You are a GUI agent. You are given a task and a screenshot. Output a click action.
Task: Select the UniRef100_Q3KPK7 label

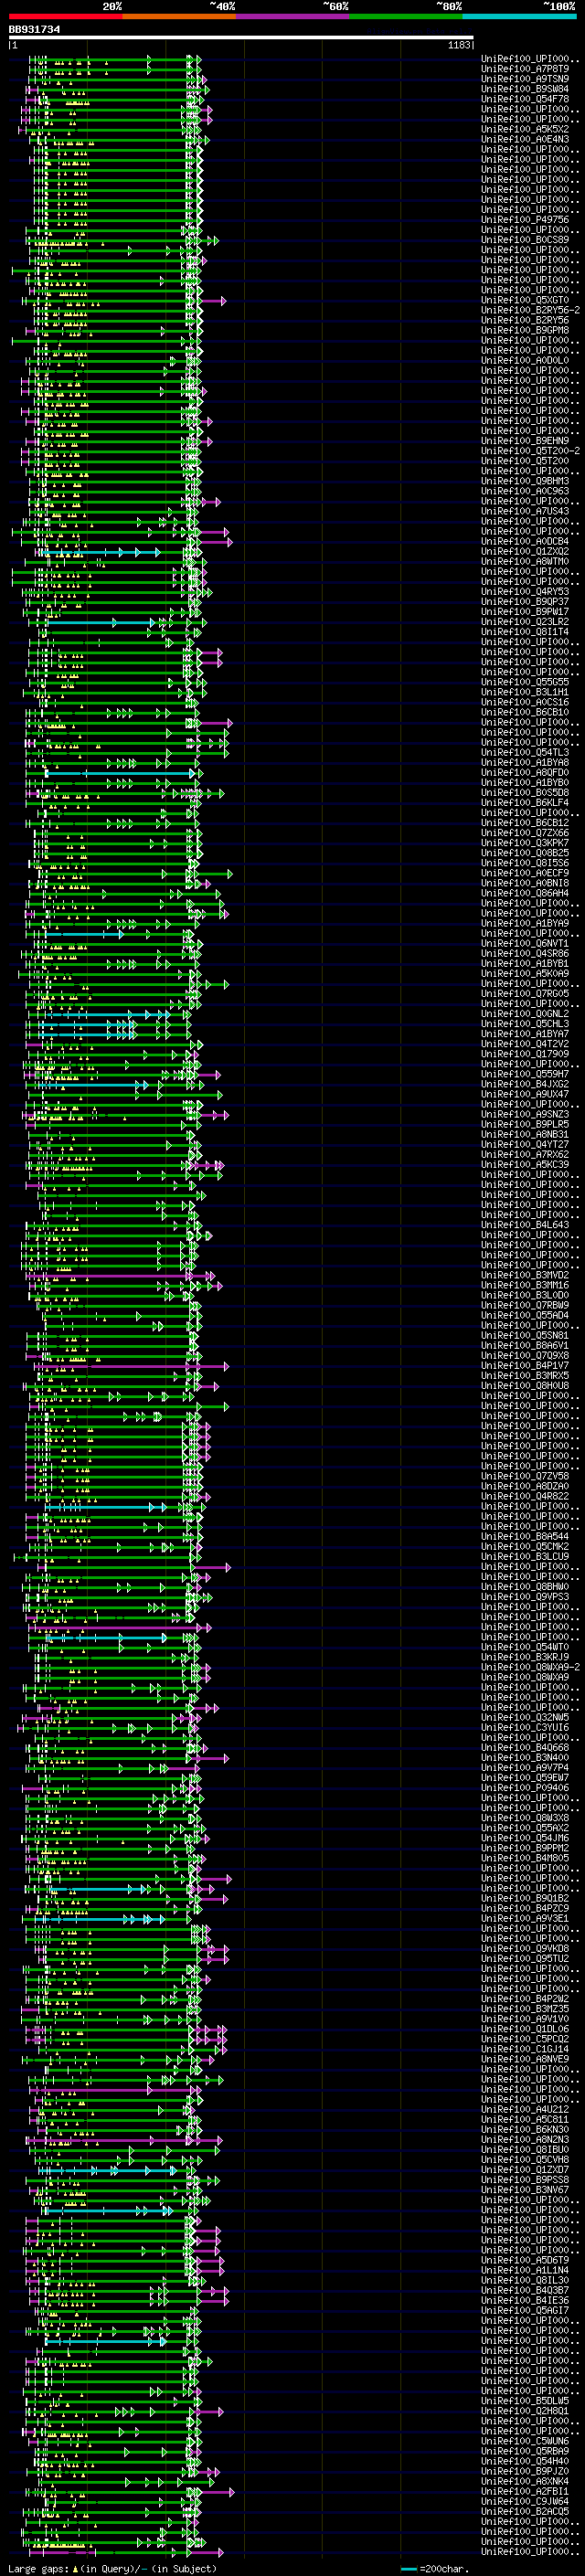525,843
